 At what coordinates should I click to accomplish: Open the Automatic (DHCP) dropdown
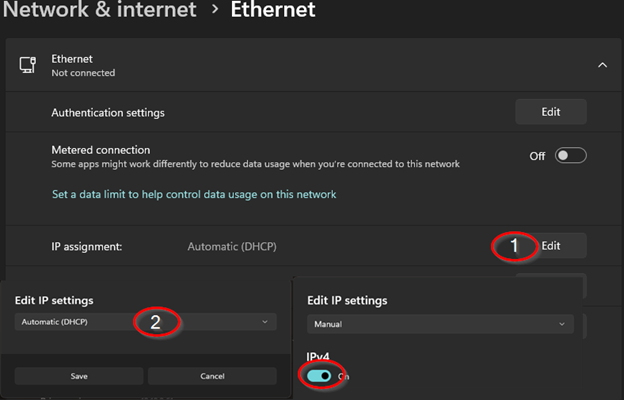pyautogui.click(x=147, y=322)
